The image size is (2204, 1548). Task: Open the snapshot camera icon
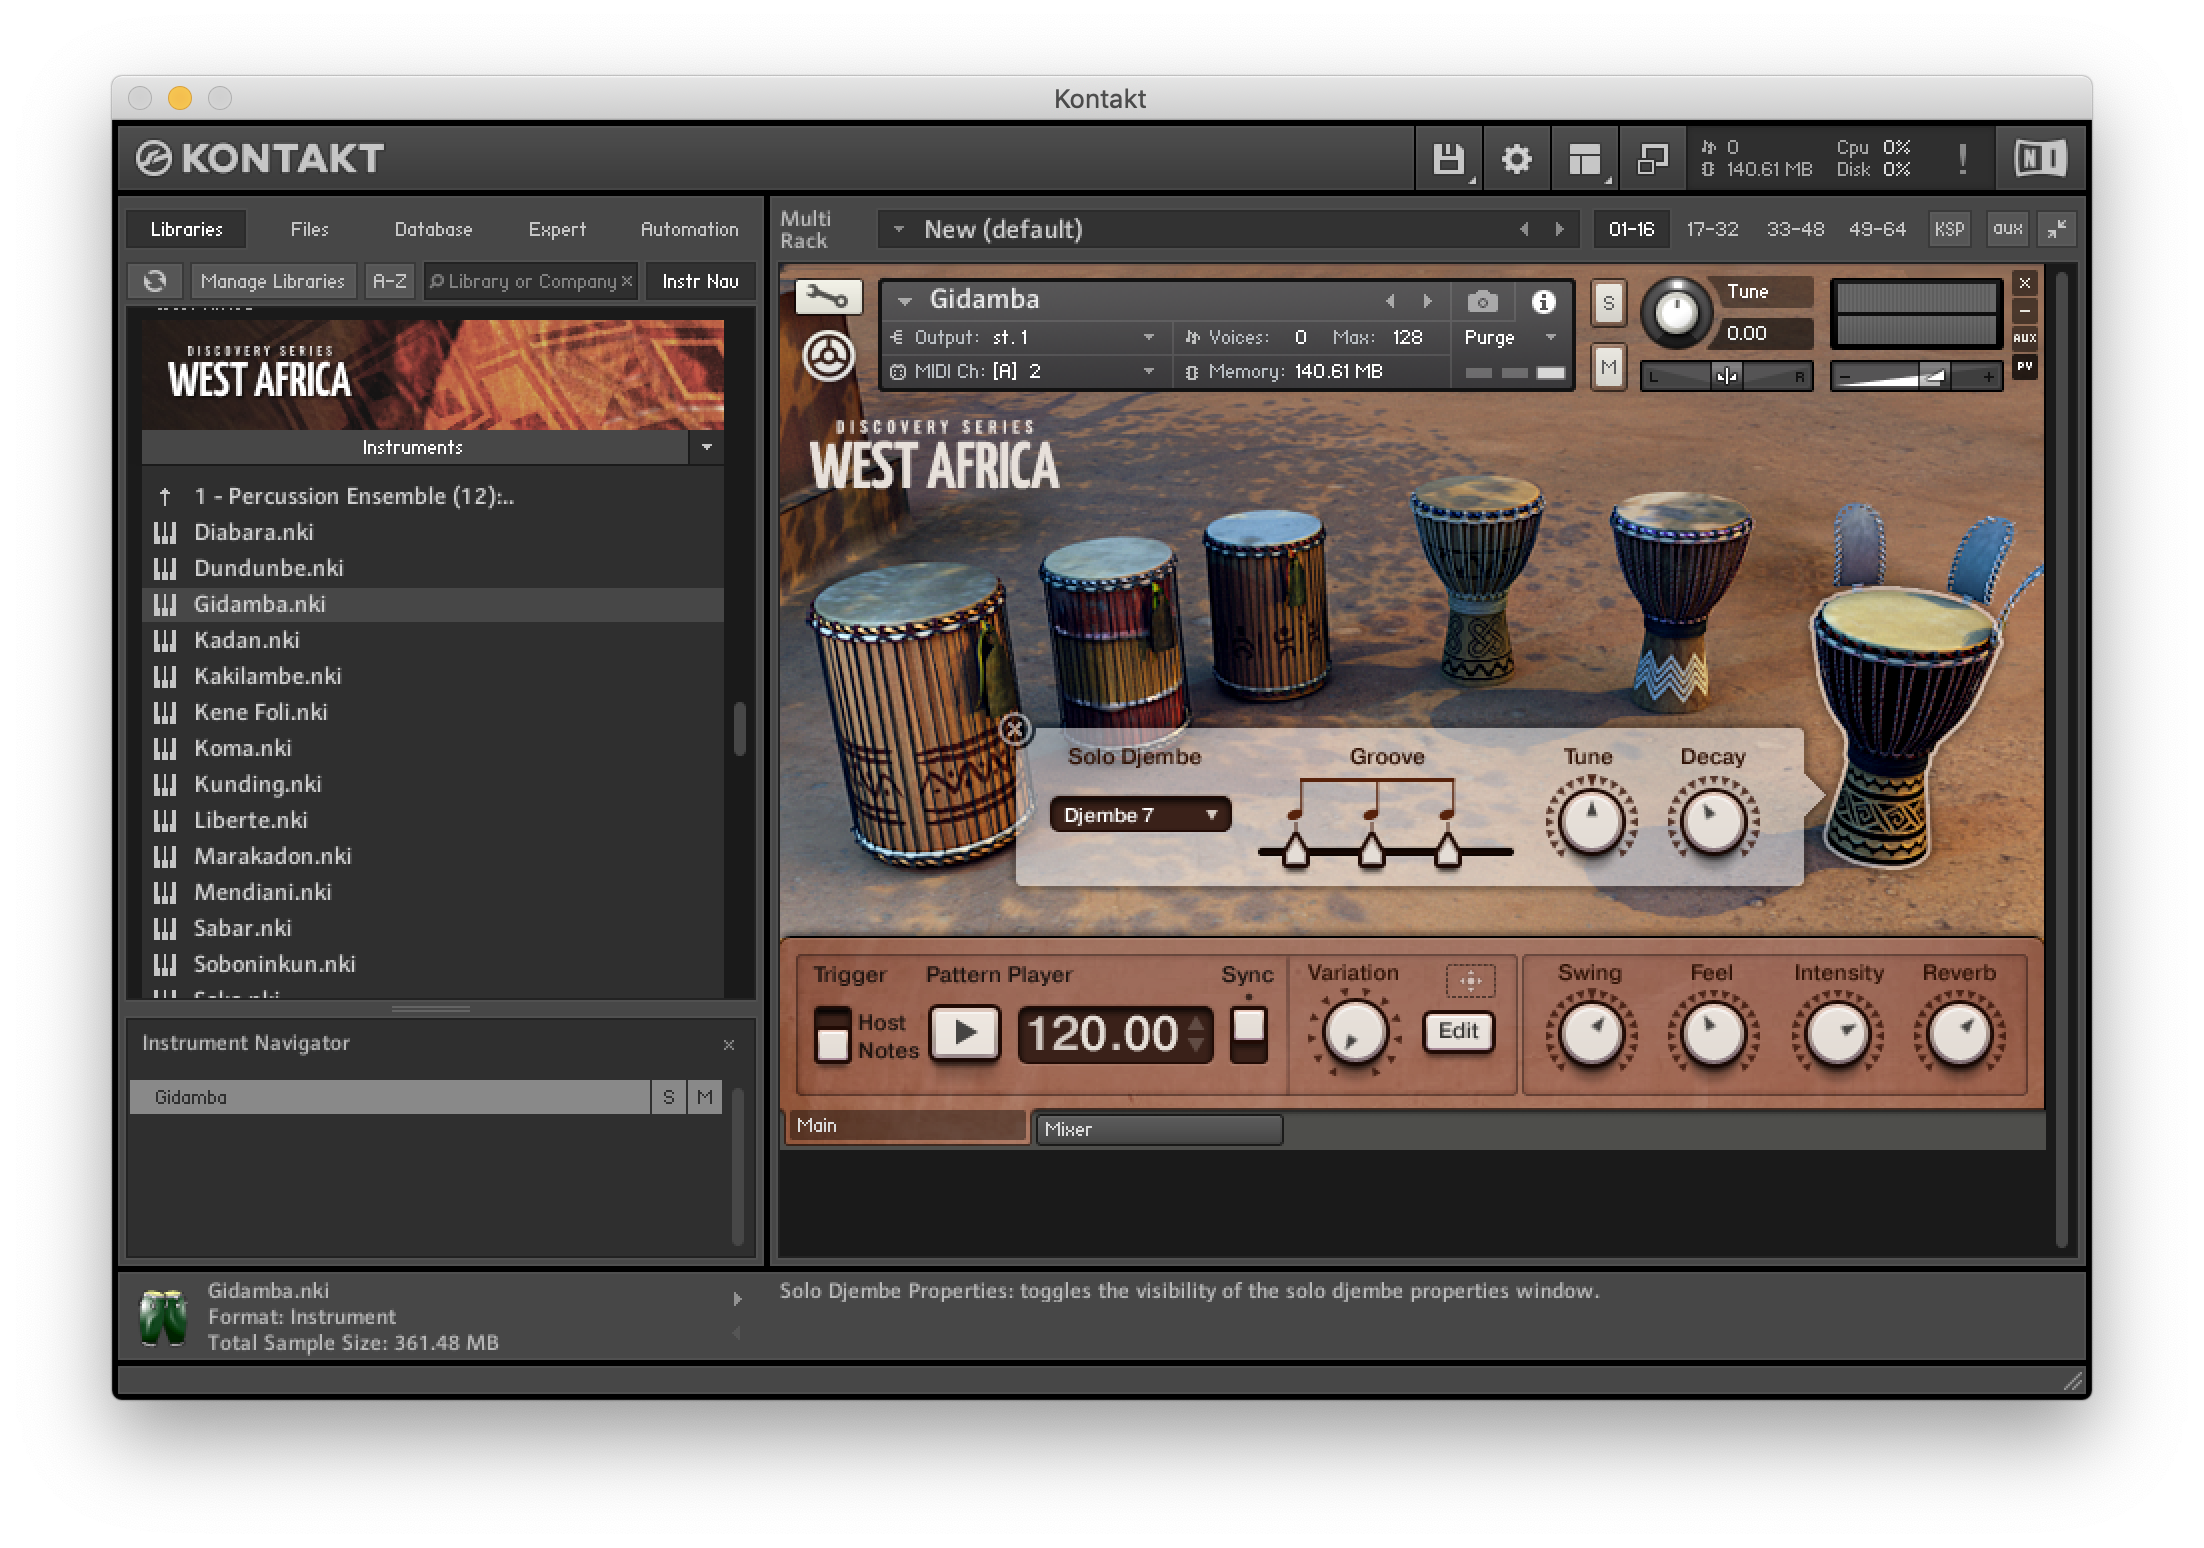tap(1482, 301)
